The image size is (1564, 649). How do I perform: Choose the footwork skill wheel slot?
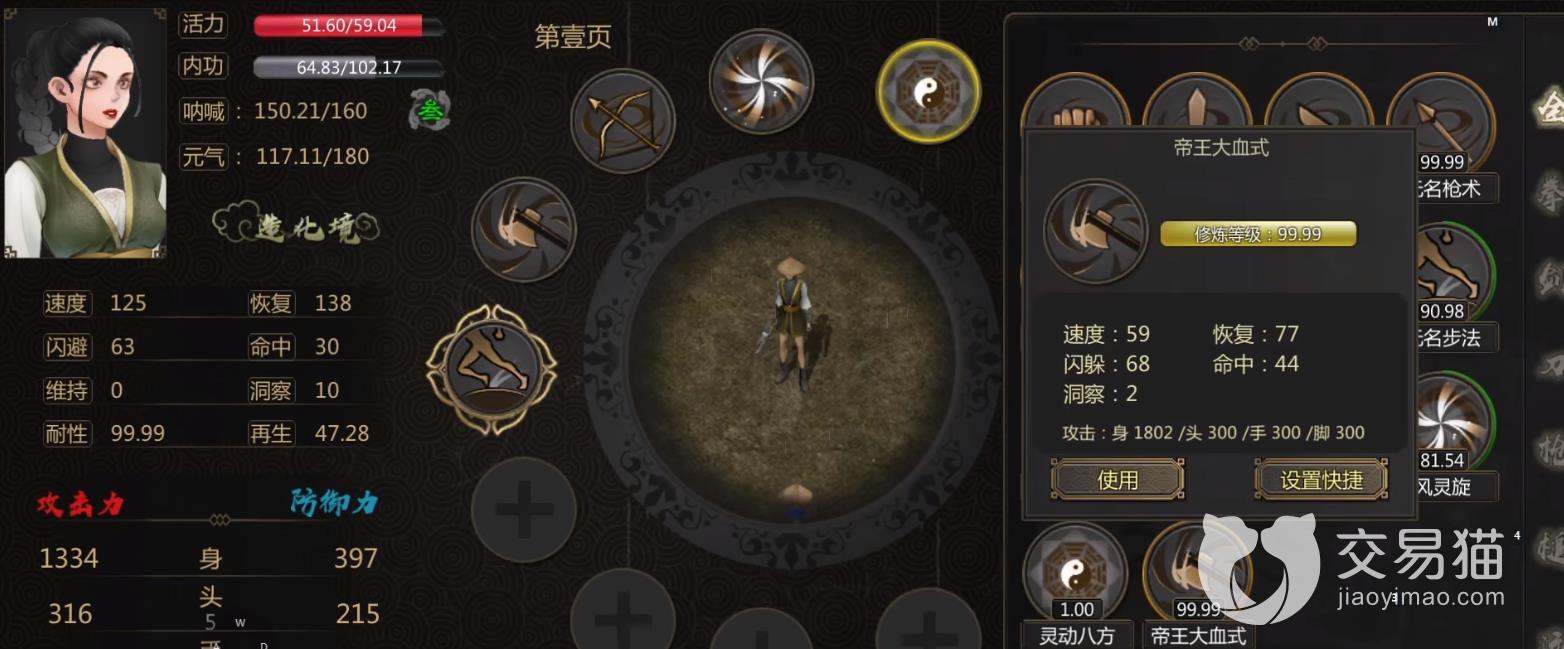pos(492,370)
